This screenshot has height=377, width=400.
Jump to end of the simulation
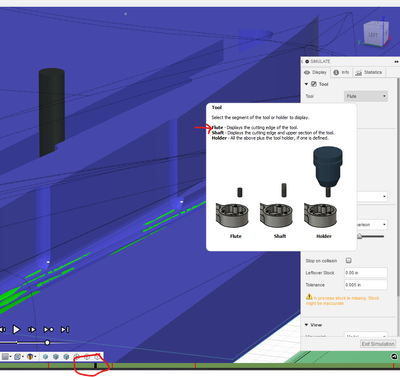(x=65, y=330)
